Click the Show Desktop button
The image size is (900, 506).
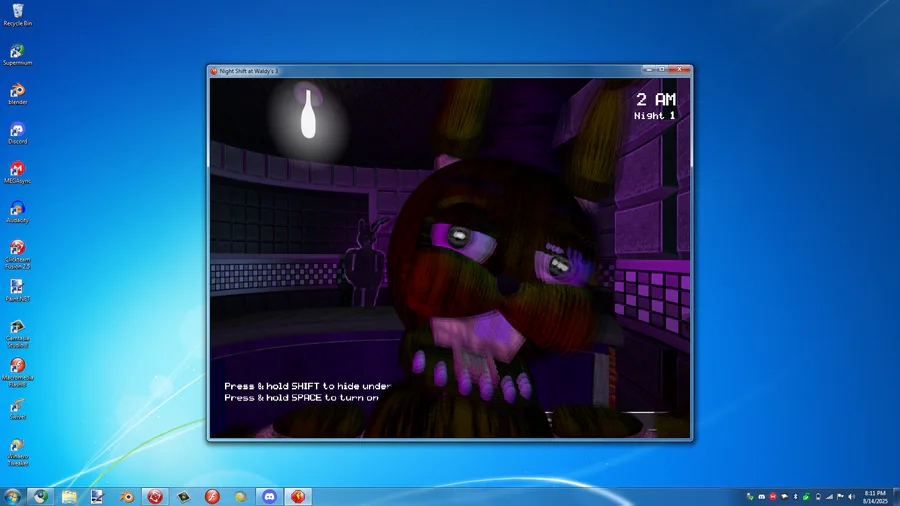(896, 497)
